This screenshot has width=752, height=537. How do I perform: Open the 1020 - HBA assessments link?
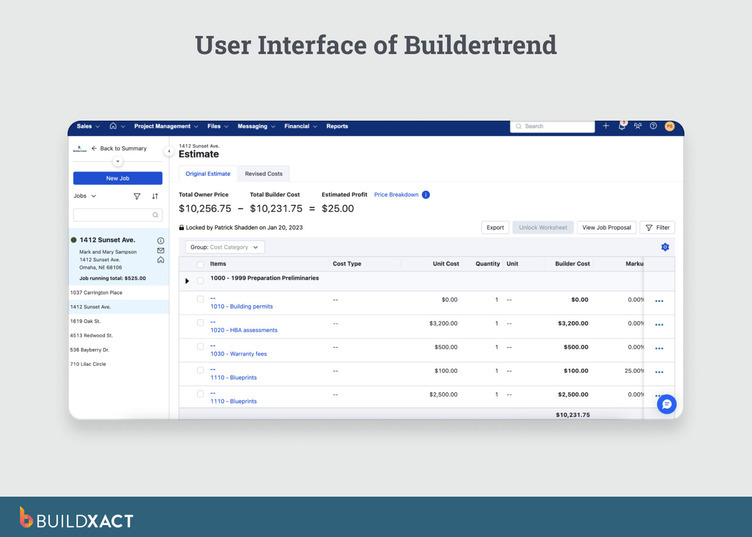click(x=244, y=330)
